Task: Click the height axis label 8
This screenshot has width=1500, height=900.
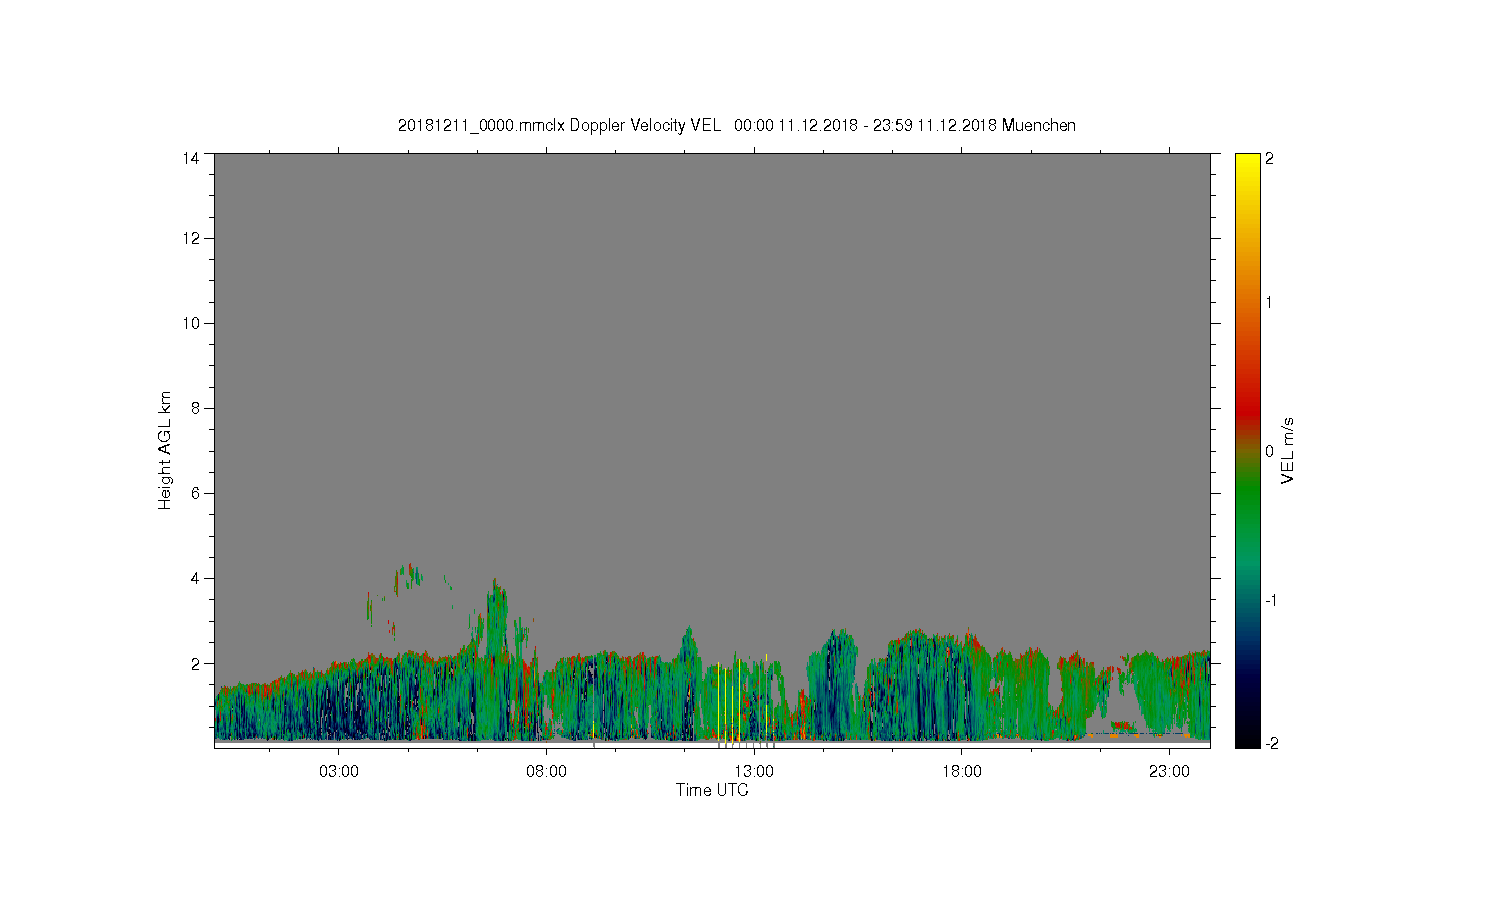Action: tap(195, 408)
